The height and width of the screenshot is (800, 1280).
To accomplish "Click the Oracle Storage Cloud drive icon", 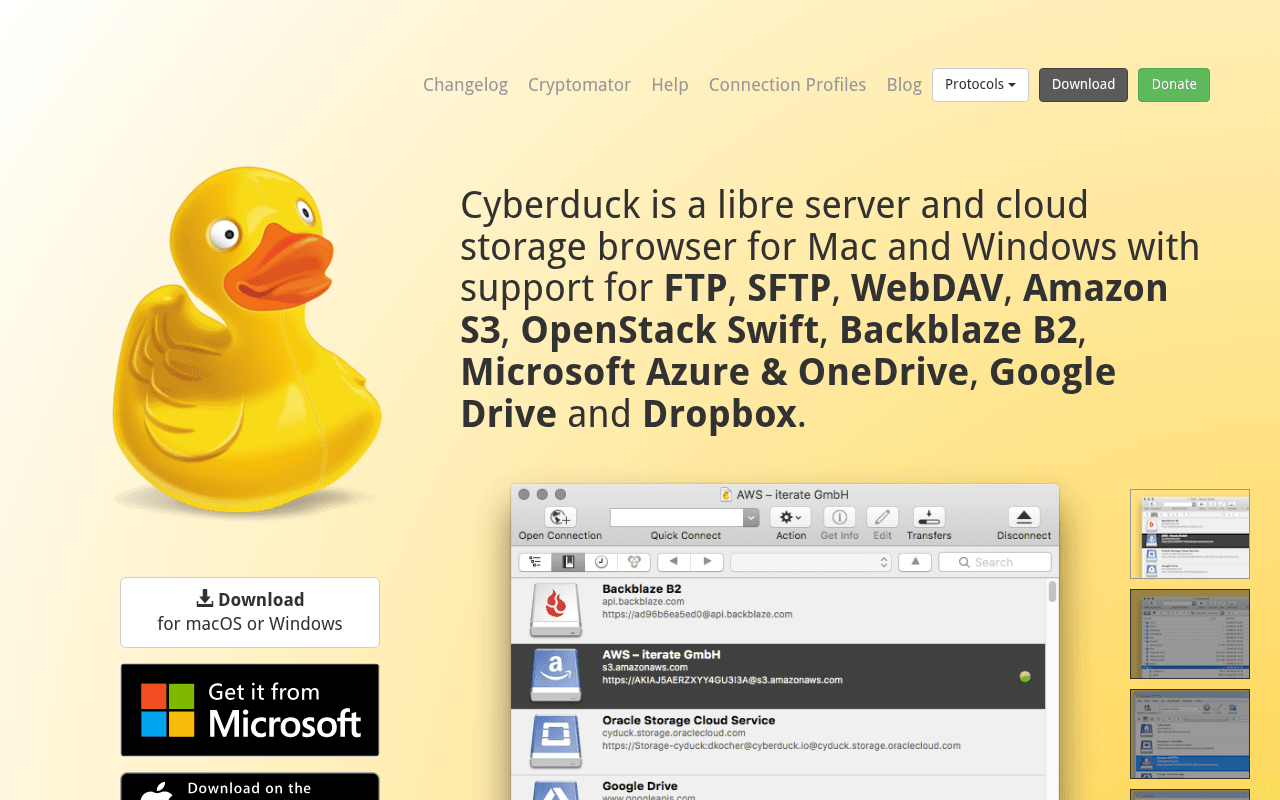I will pyautogui.click(x=555, y=742).
